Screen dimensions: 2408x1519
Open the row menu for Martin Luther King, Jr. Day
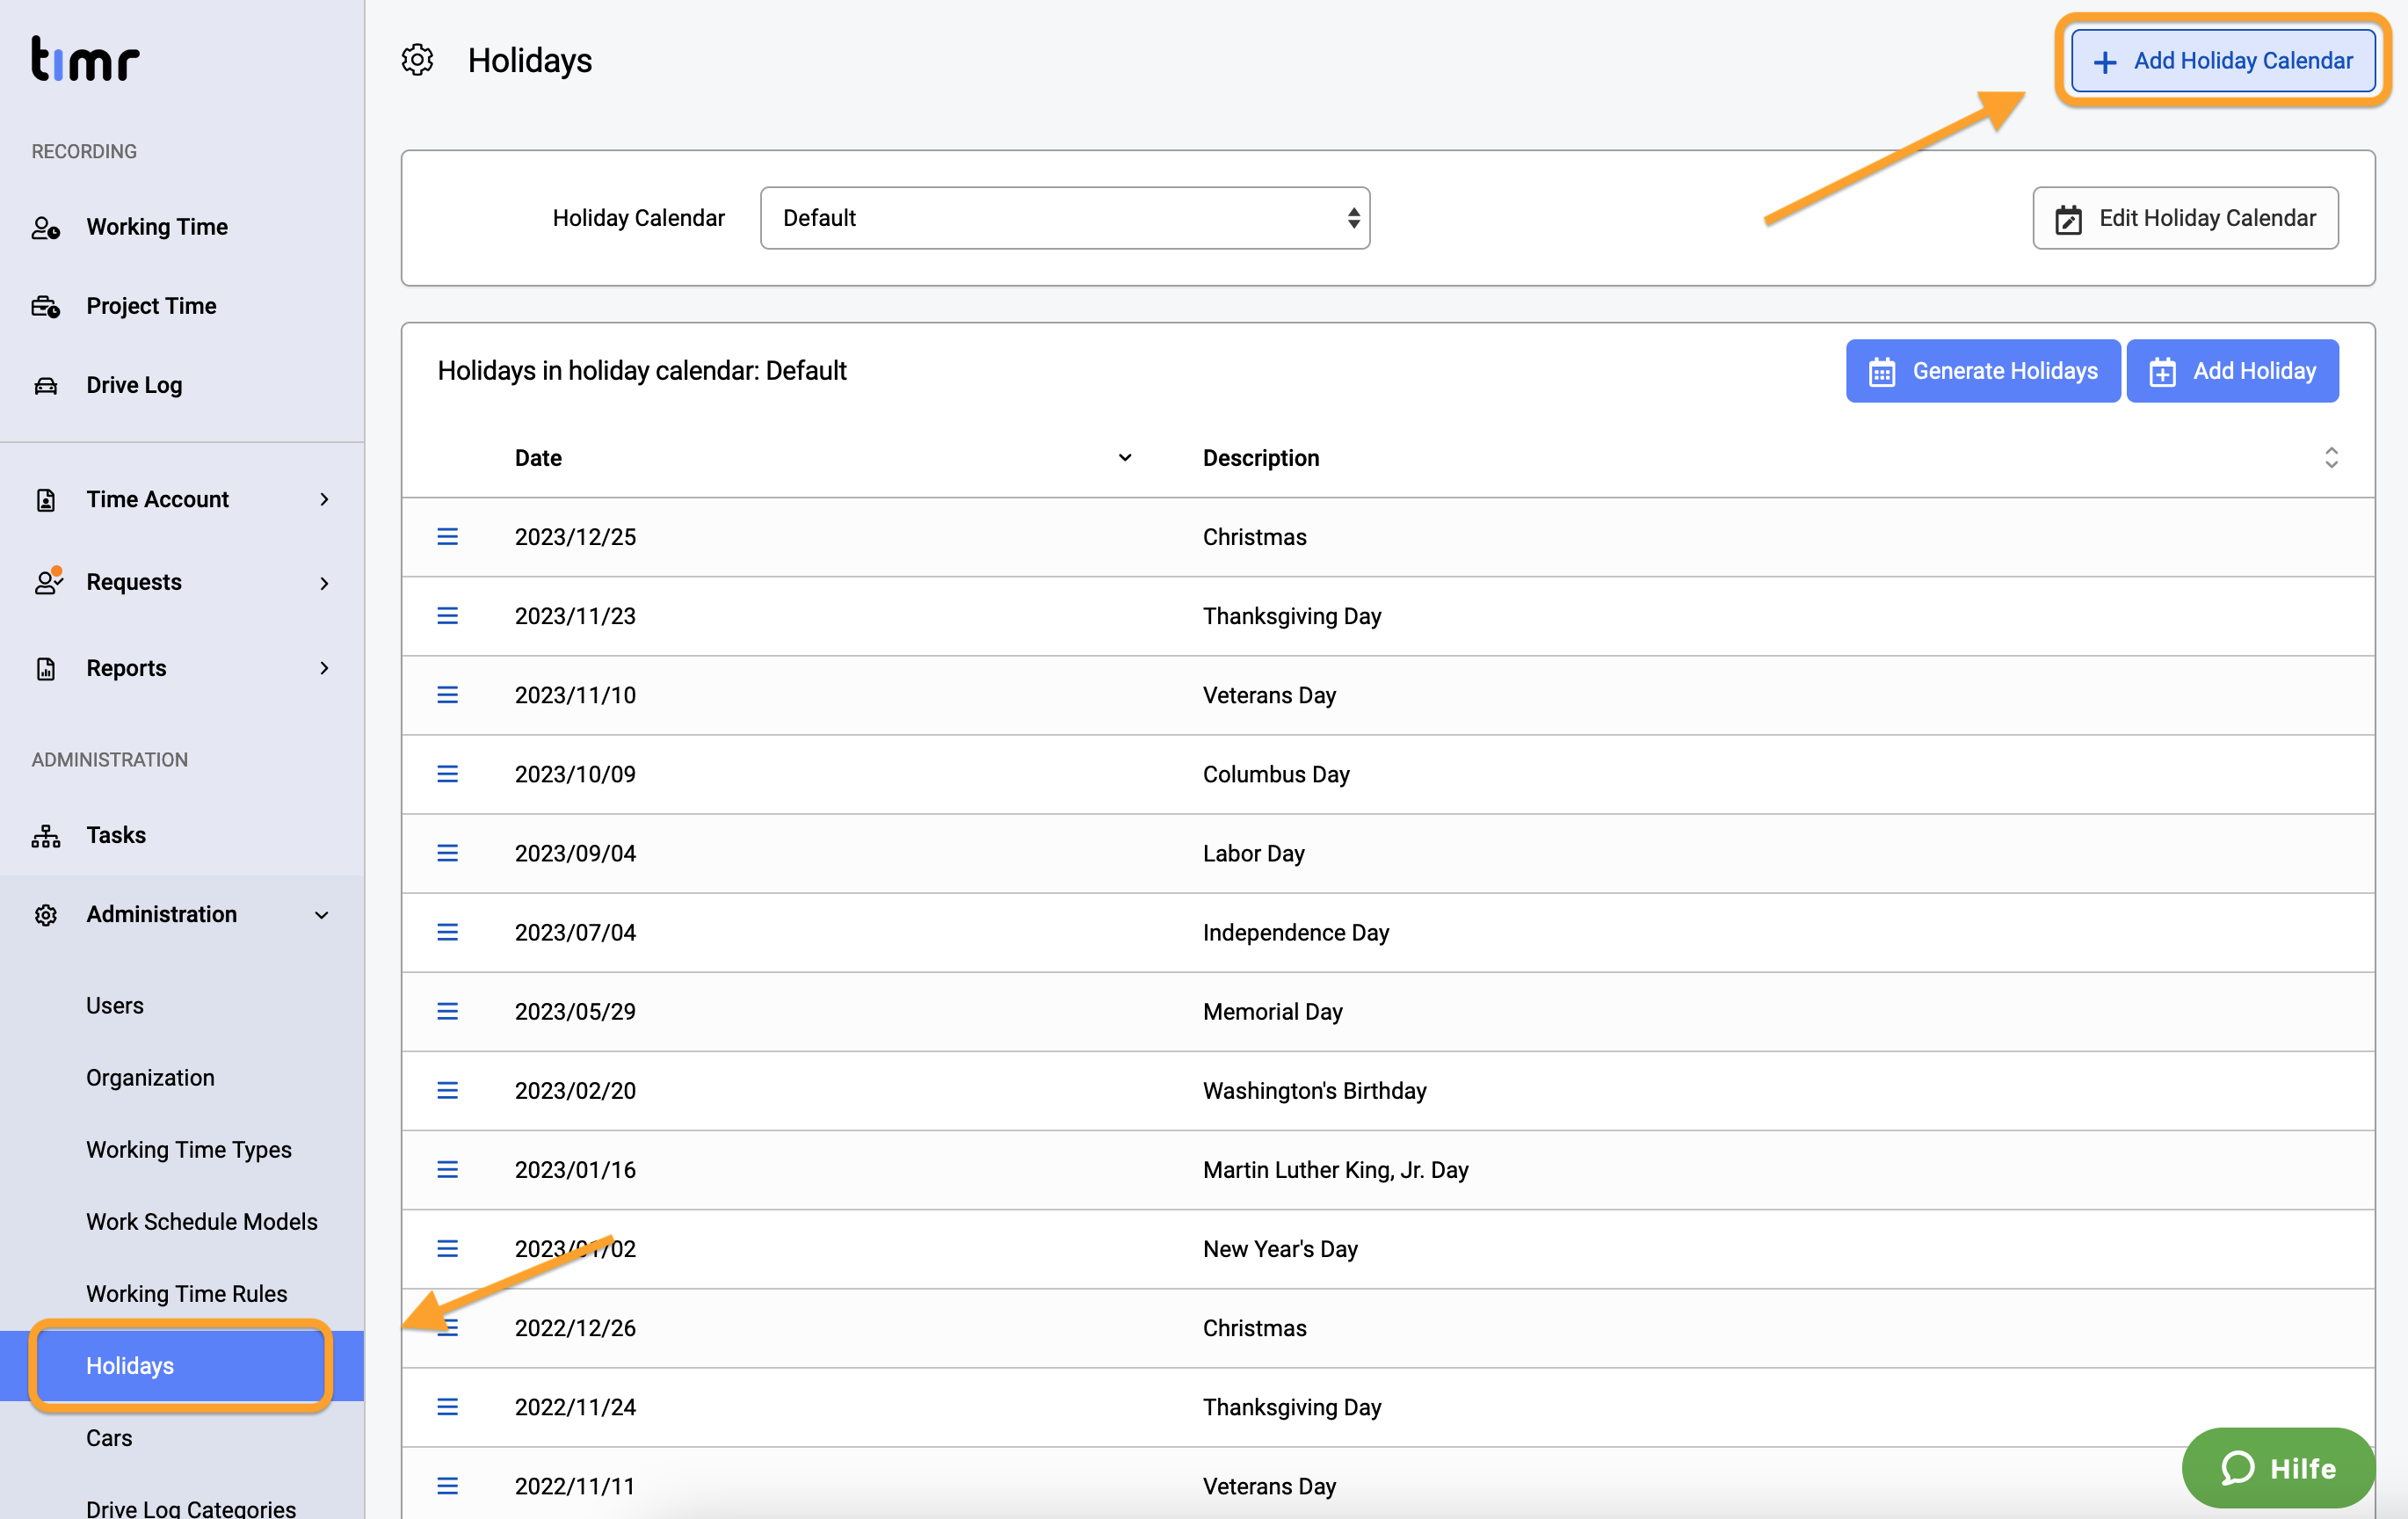coord(447,1169)
